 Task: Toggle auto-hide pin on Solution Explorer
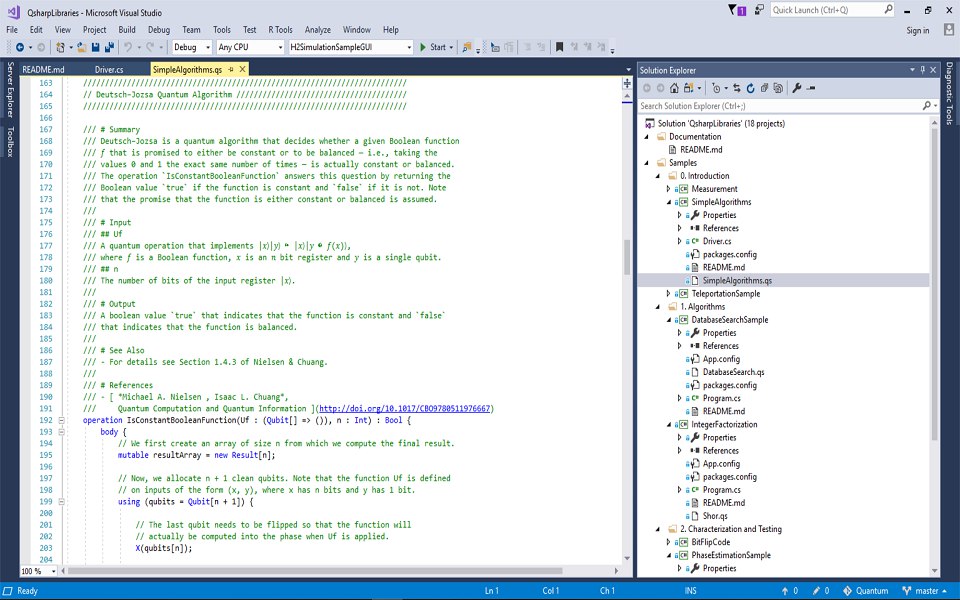tap(922, 70)
